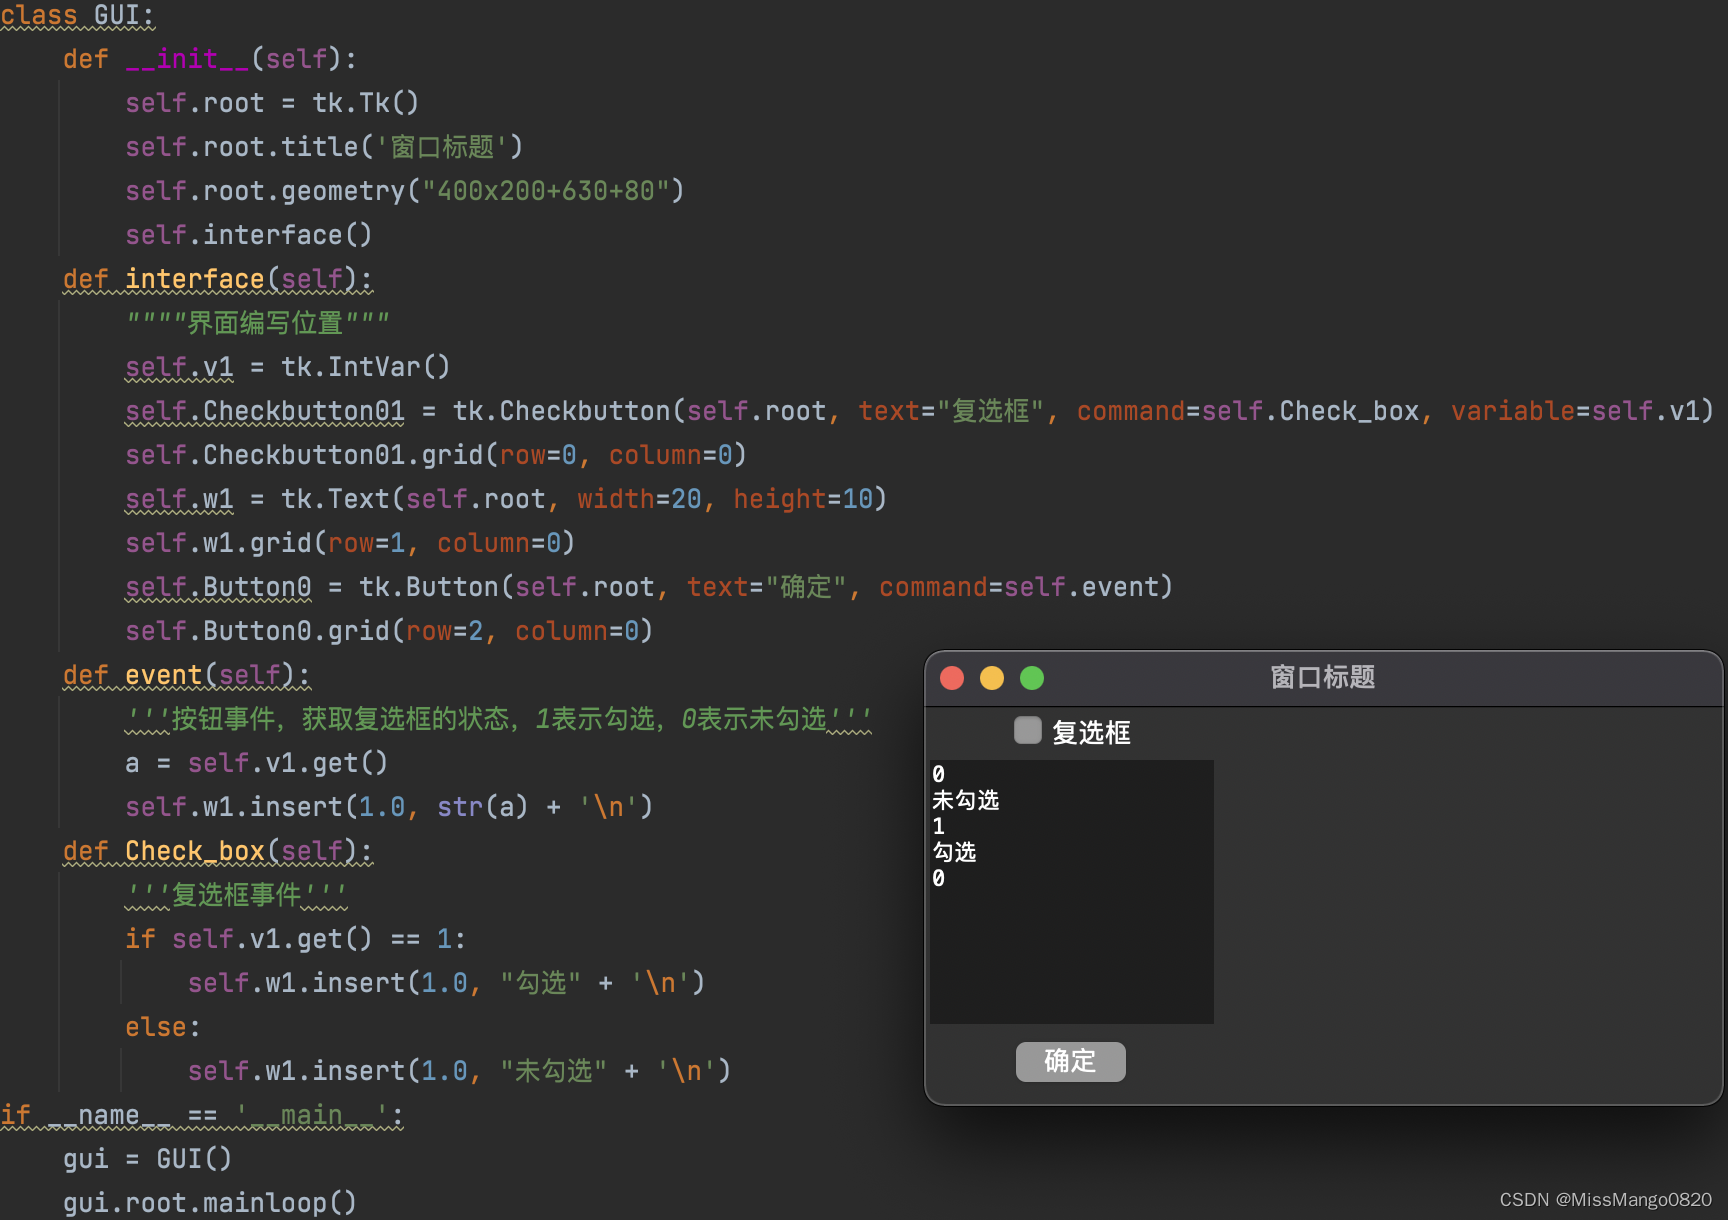
Task: Click 'self.Checkbutton01.grid(row=0, column=0)' line
Action: coord(435,455)
